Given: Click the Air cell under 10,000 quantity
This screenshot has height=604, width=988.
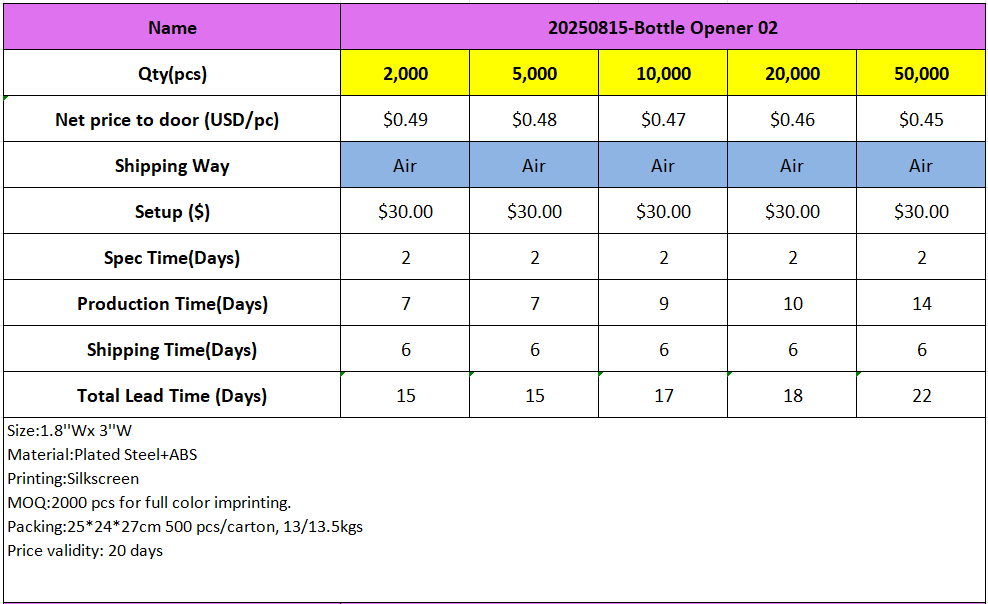Looking at the screenshot, I should [x=663, y=166].
